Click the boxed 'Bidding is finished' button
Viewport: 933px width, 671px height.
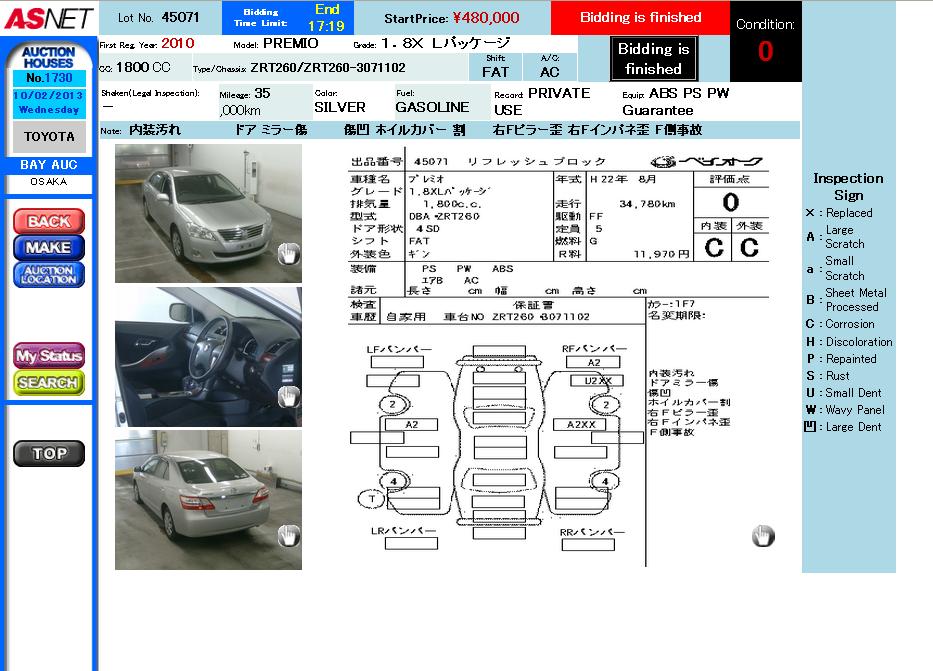653,59
